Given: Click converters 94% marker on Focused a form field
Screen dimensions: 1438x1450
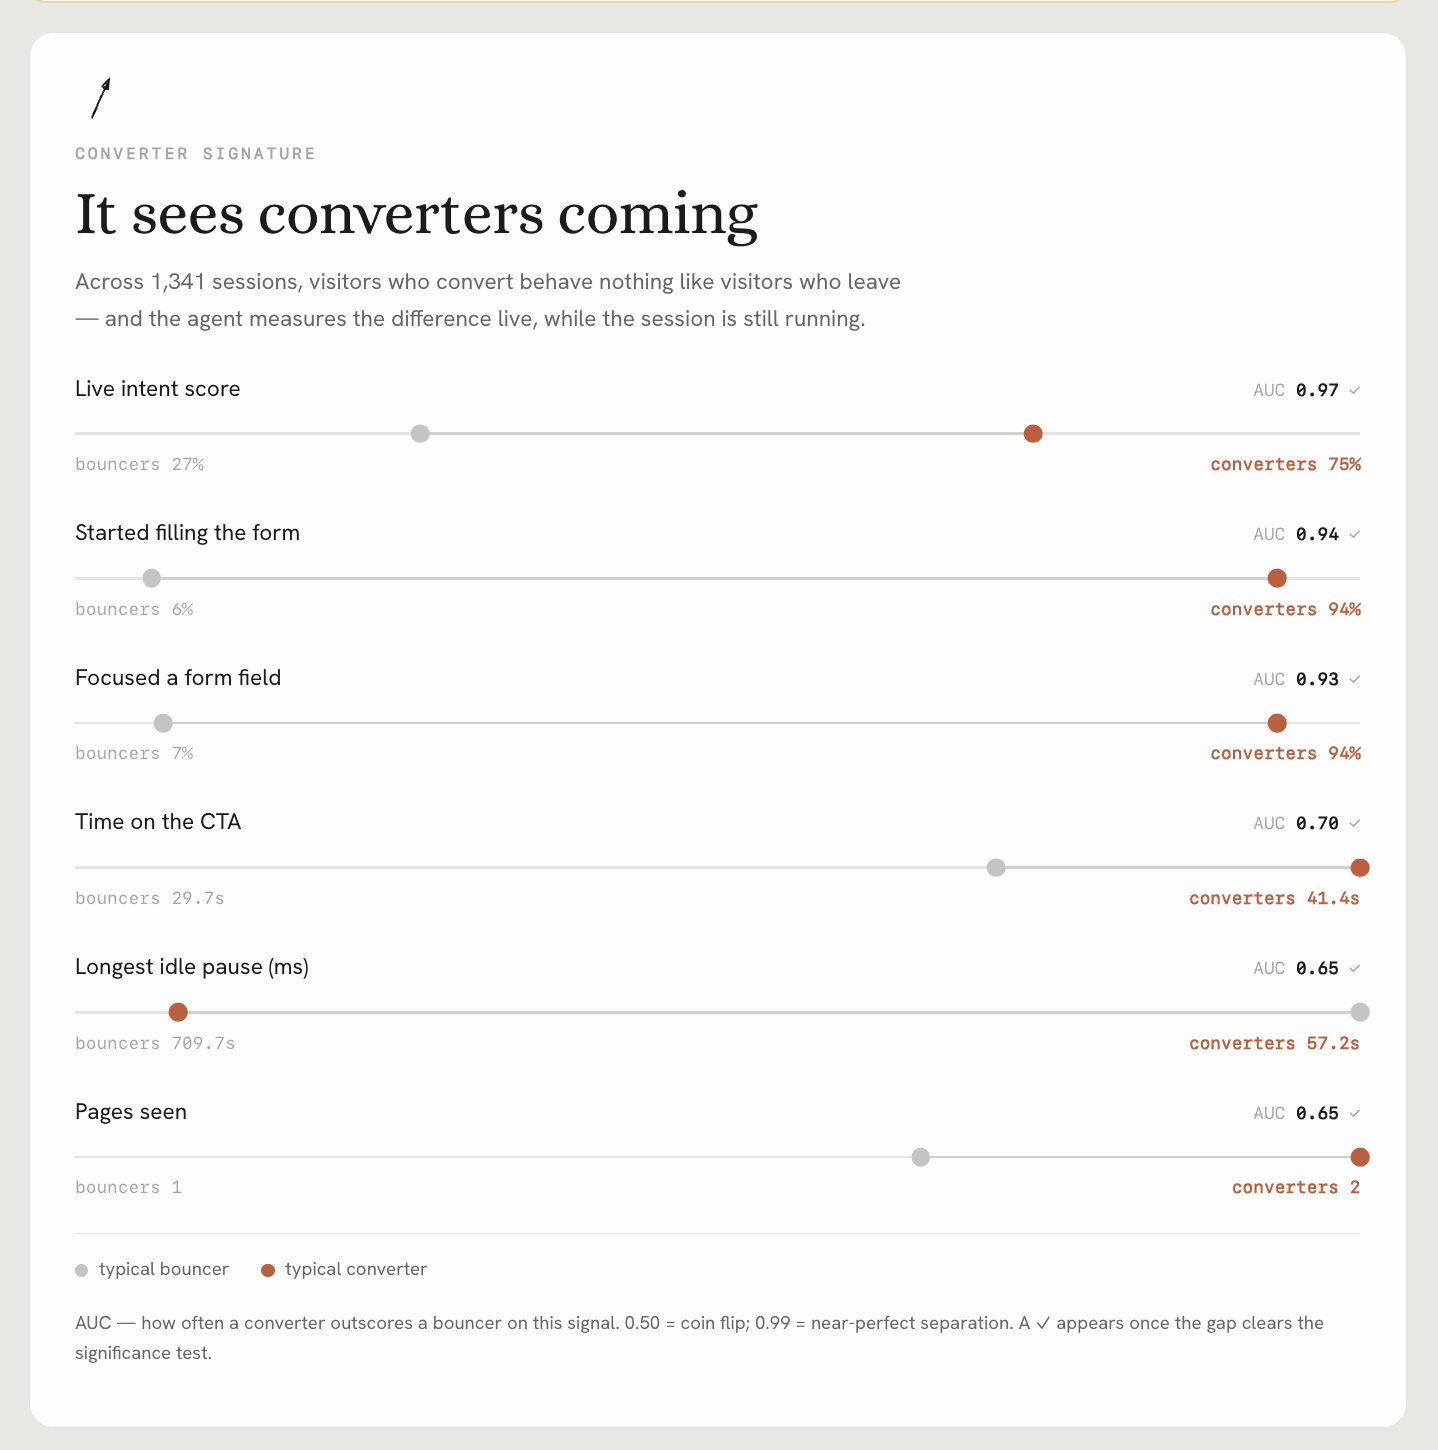Looking at the screenshot, I should coord(1277,723).
